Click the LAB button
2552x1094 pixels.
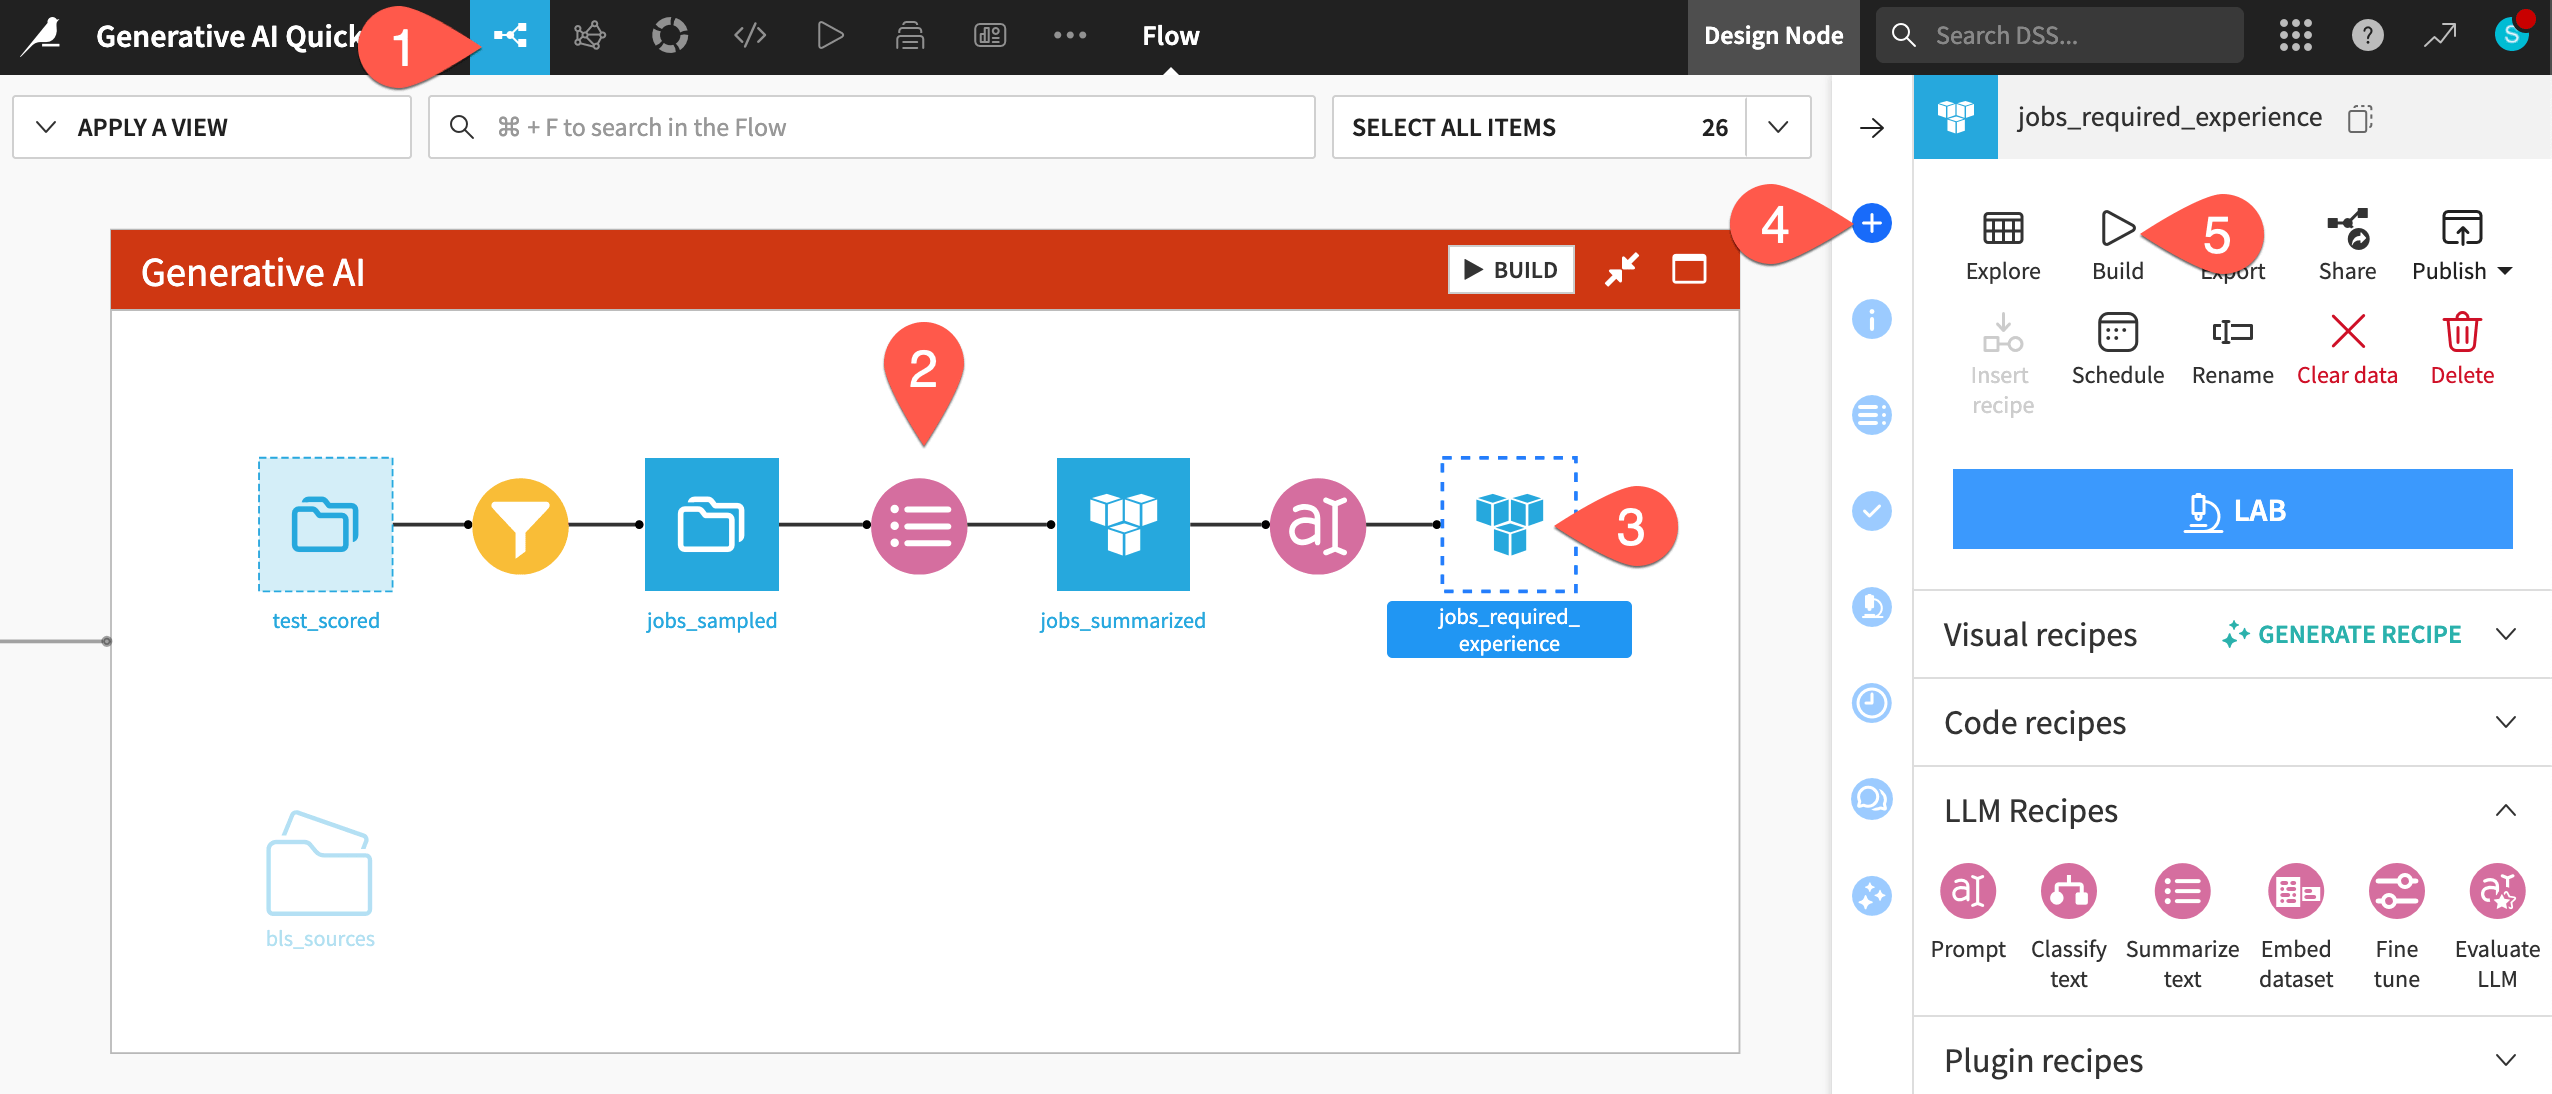2231,509
